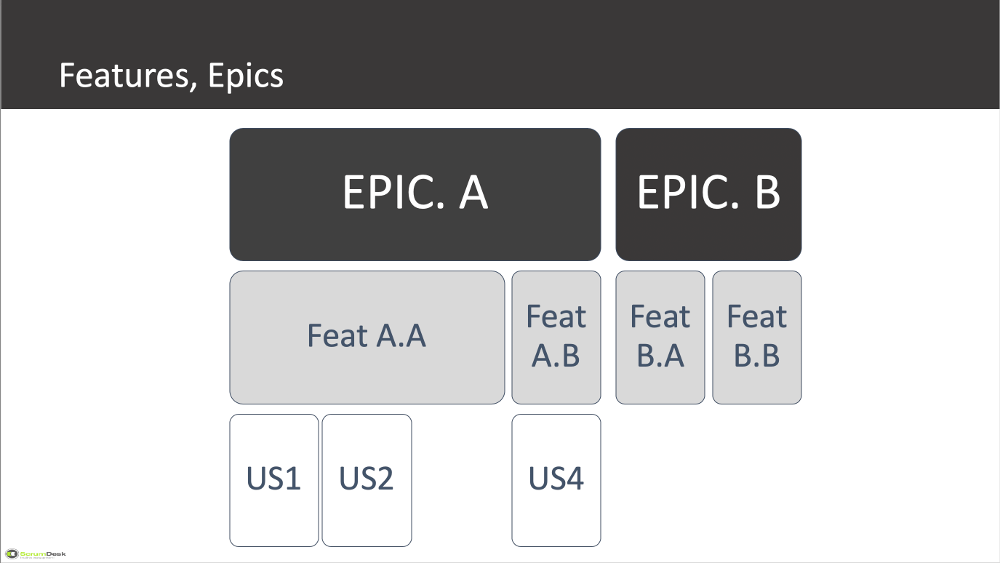Select the EPIC. B block

pos(709,194)
